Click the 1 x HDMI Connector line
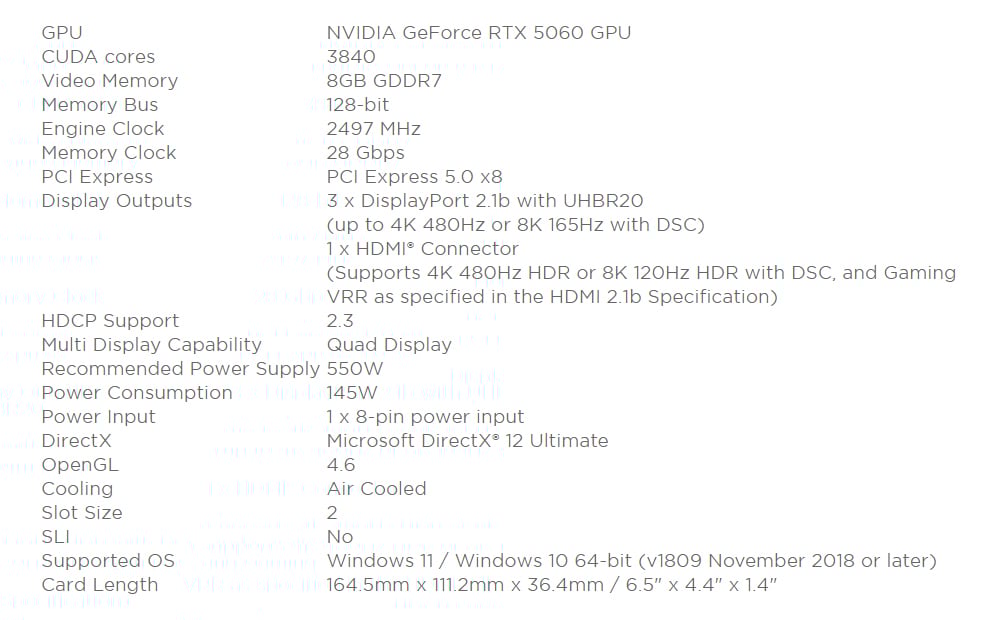 422,249
